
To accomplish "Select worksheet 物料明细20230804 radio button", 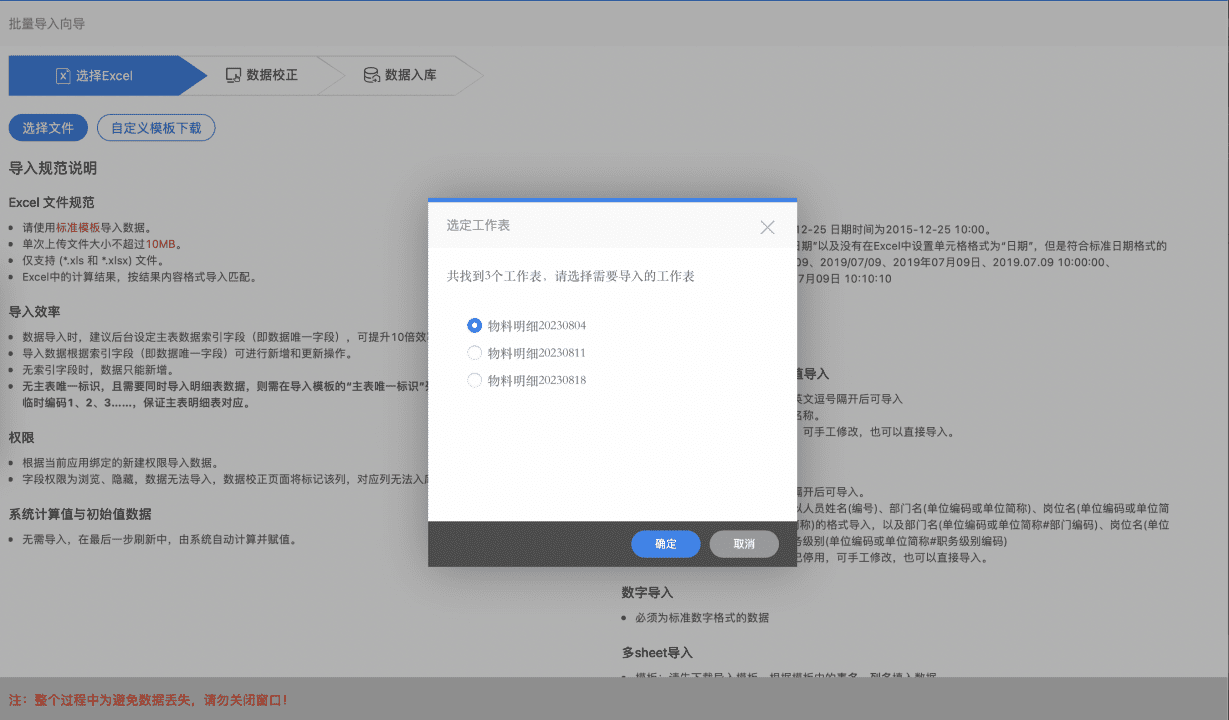I will [x=475, y=325].
